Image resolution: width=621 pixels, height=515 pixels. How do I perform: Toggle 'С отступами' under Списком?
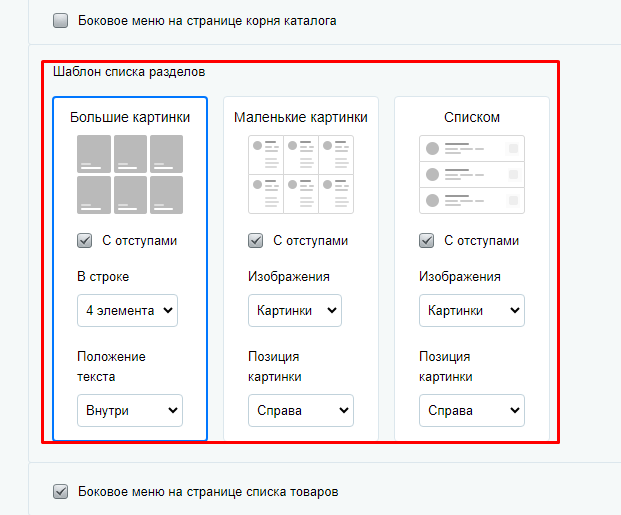427,240
